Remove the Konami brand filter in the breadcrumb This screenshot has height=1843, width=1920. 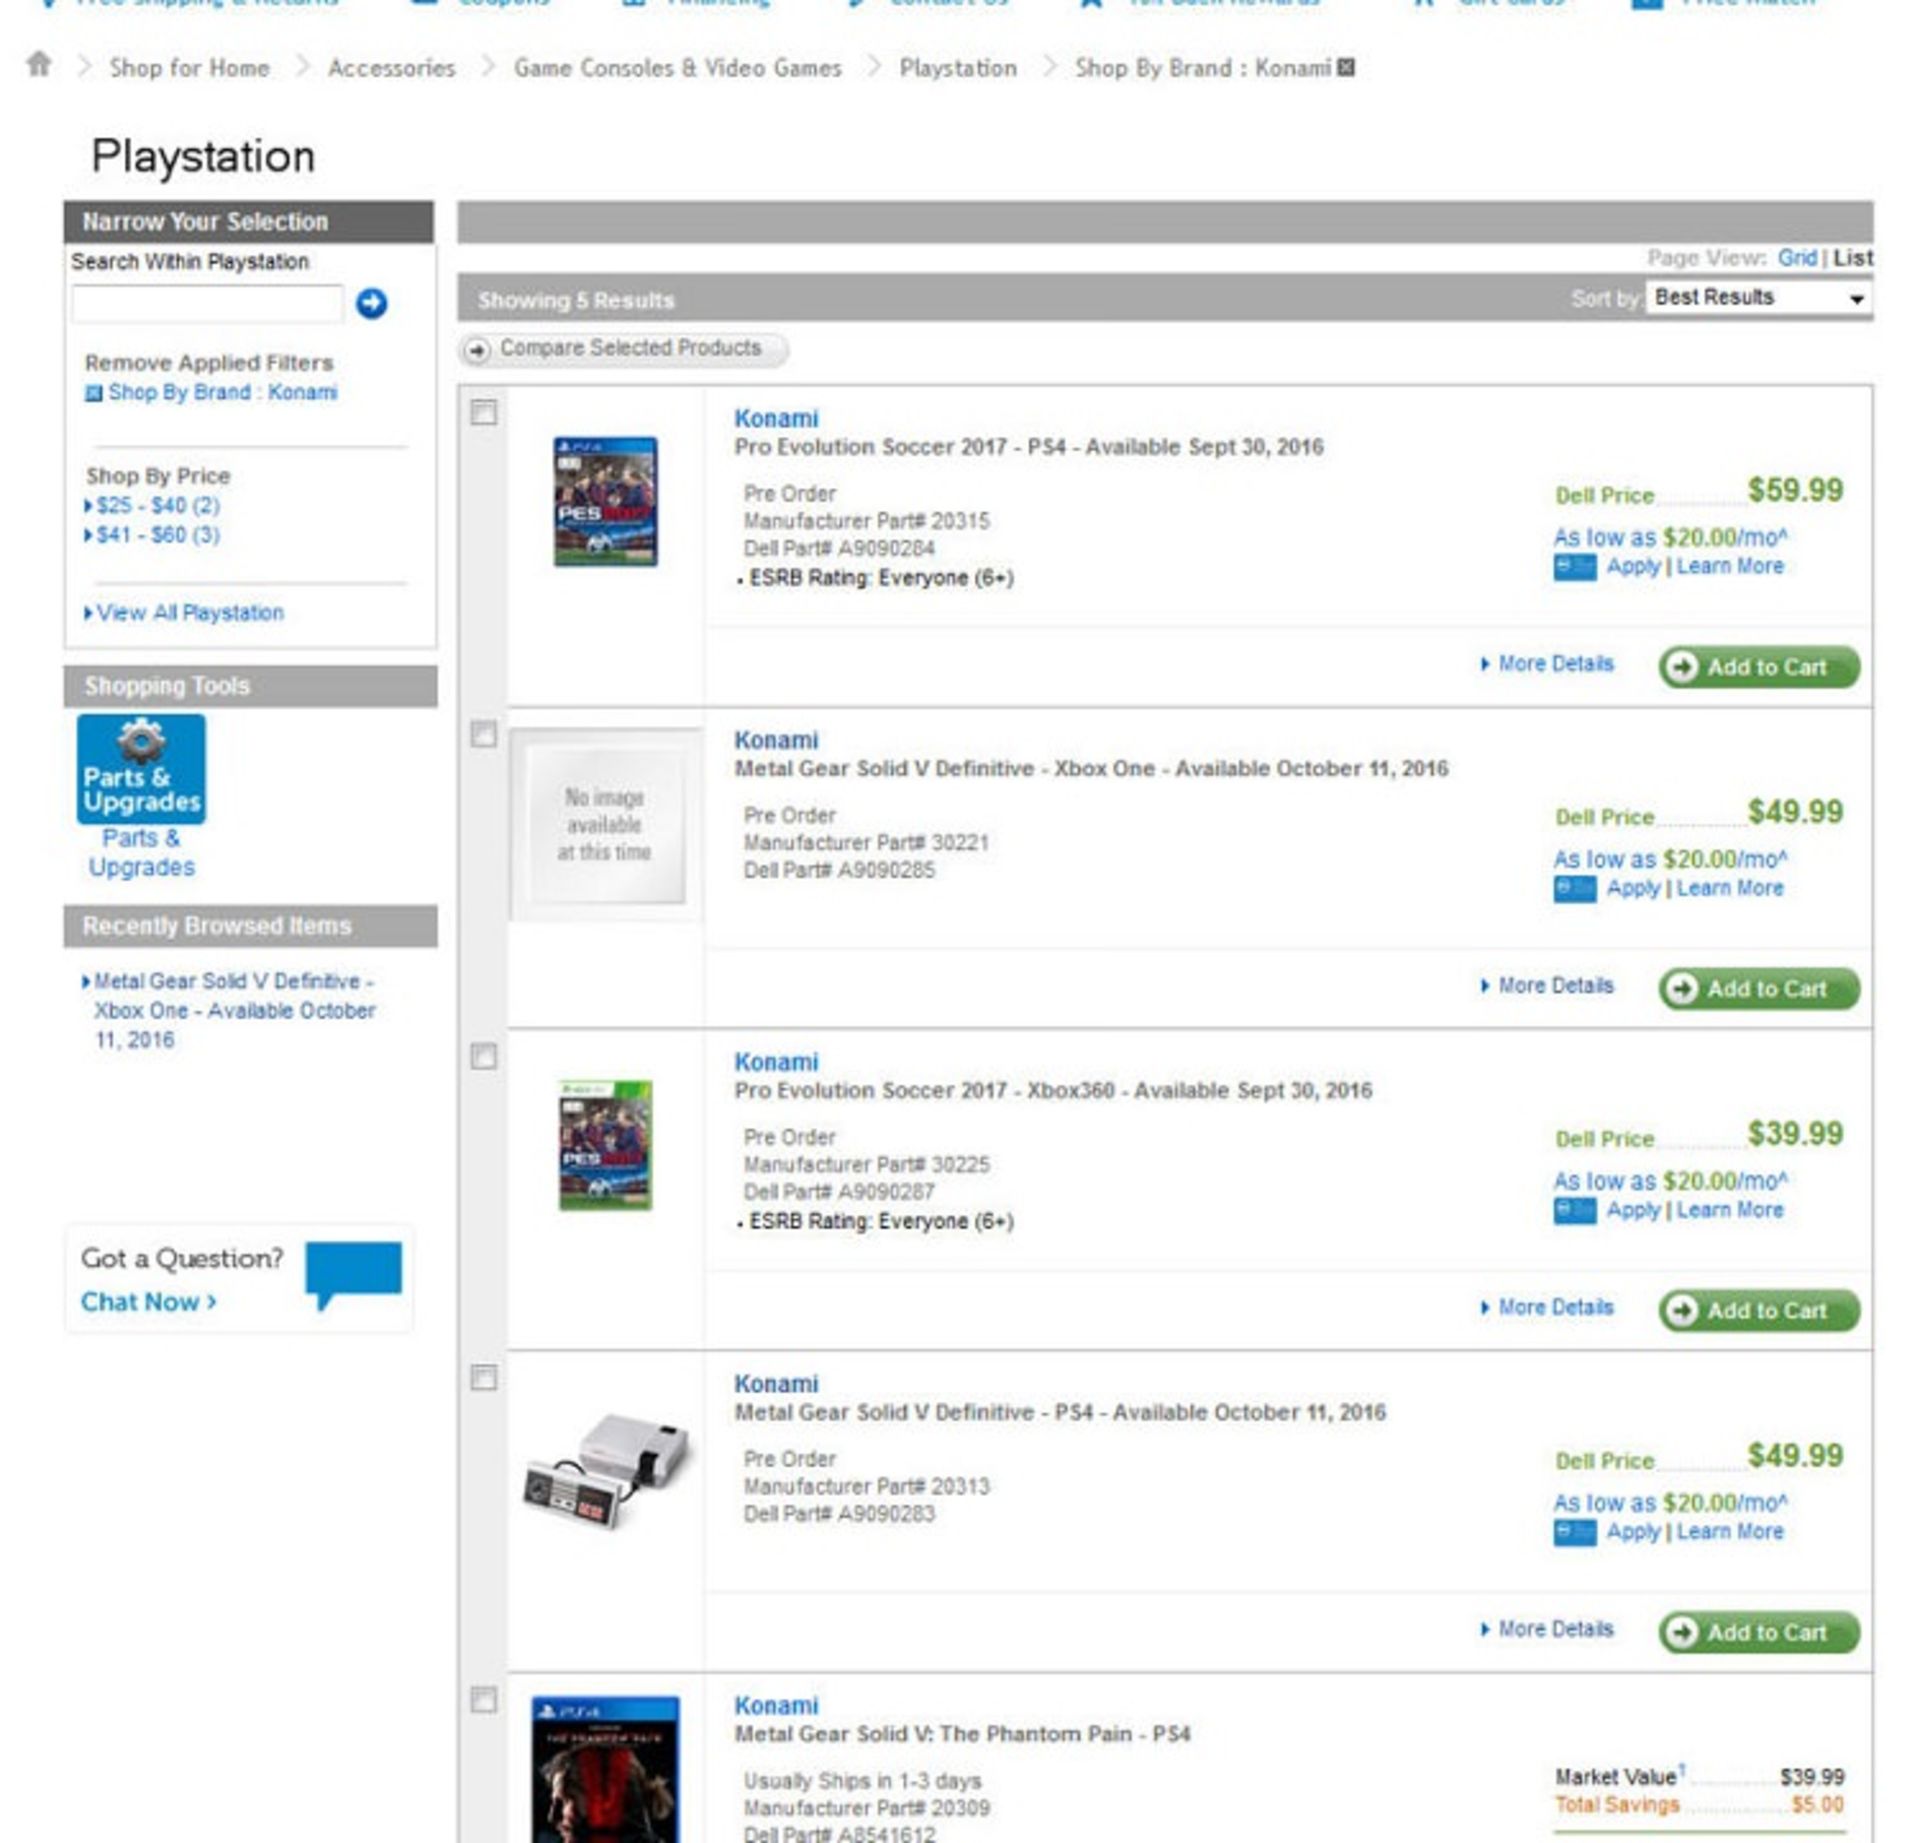(x=1346, y=68)
